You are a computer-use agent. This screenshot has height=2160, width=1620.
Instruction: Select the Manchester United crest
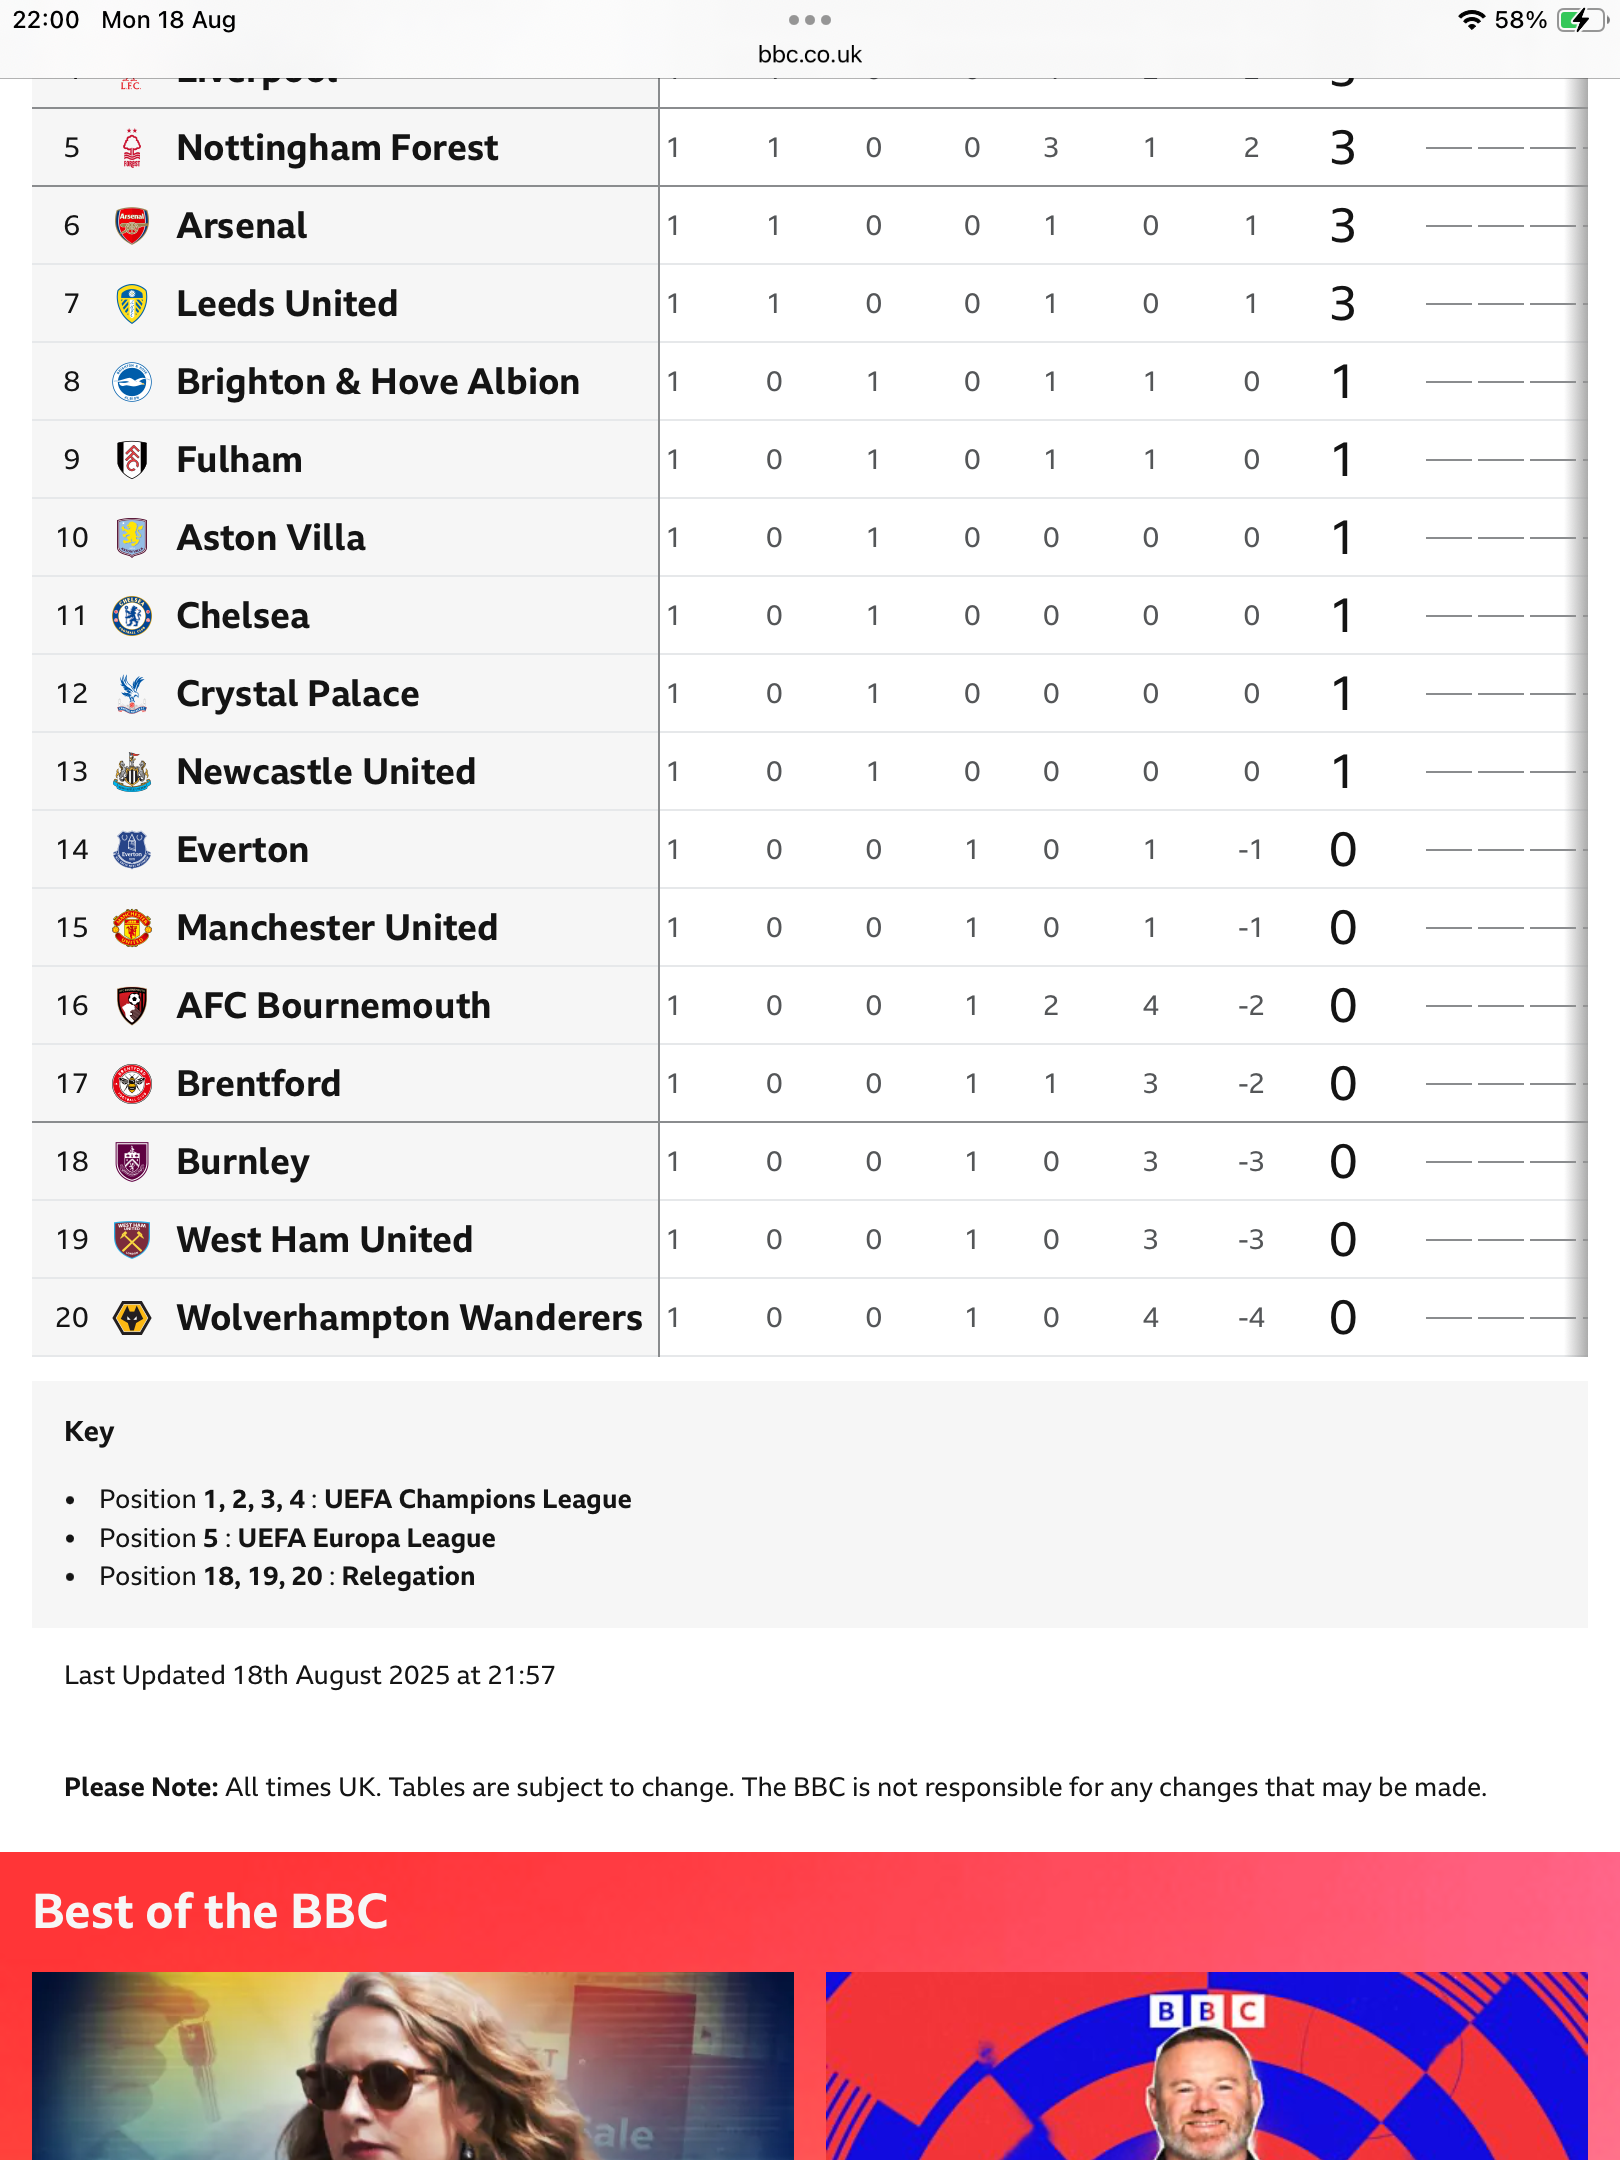(132, 928)
